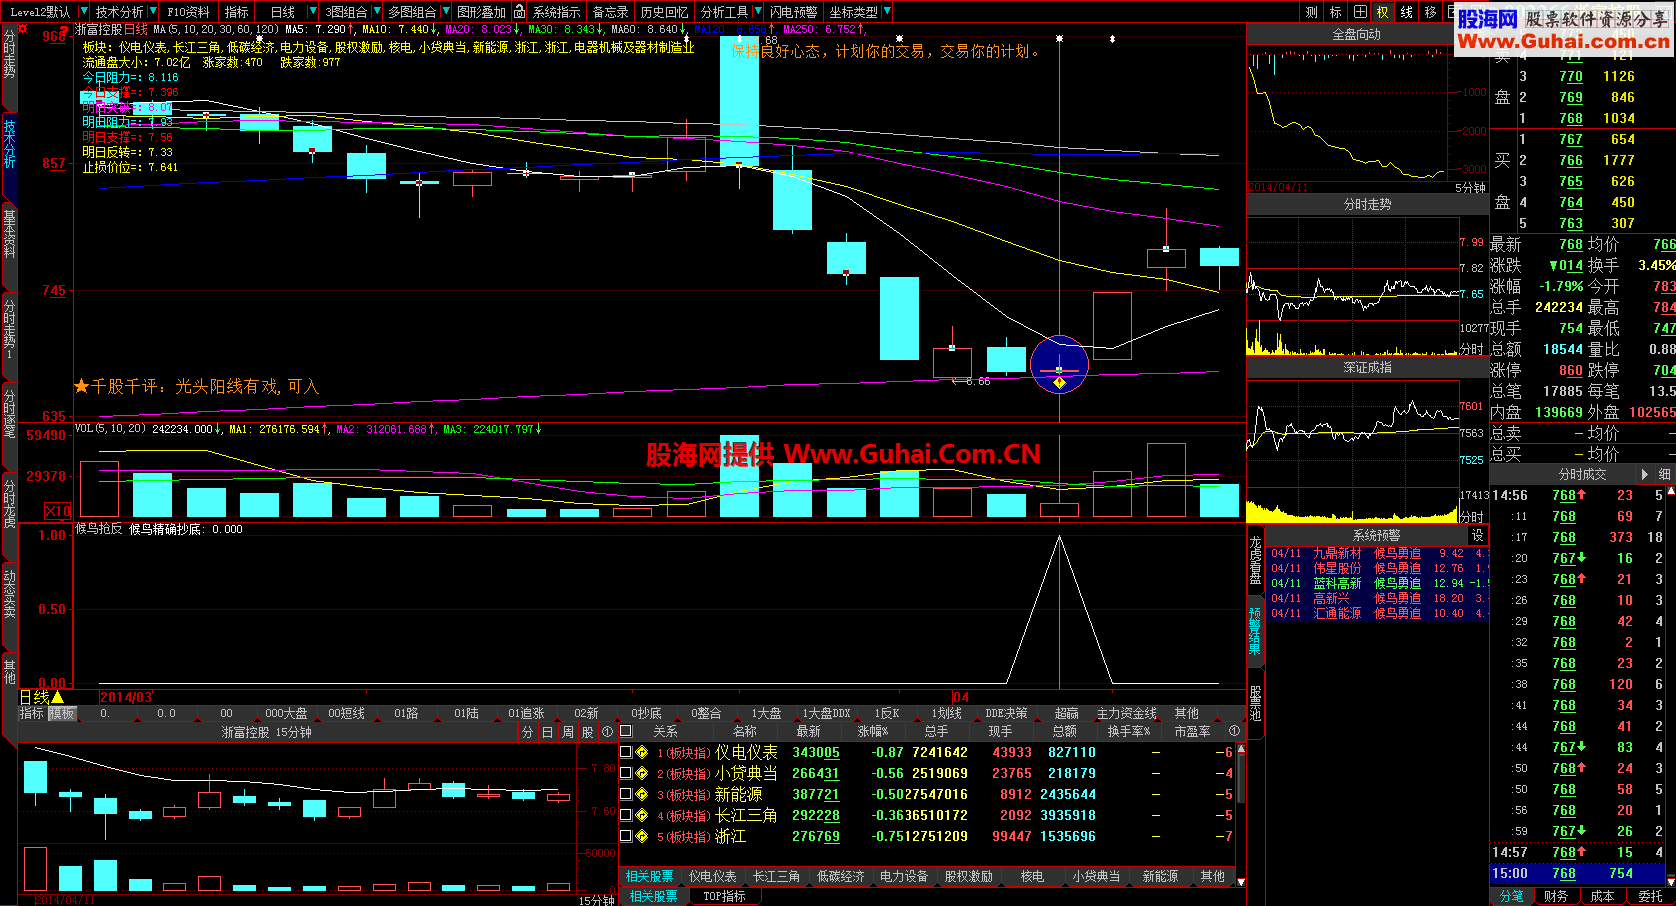The height and width of the screenshot is (906, 1676).
Task: Open the 3图组合 dropdown arrow
Action: (376, 12)
